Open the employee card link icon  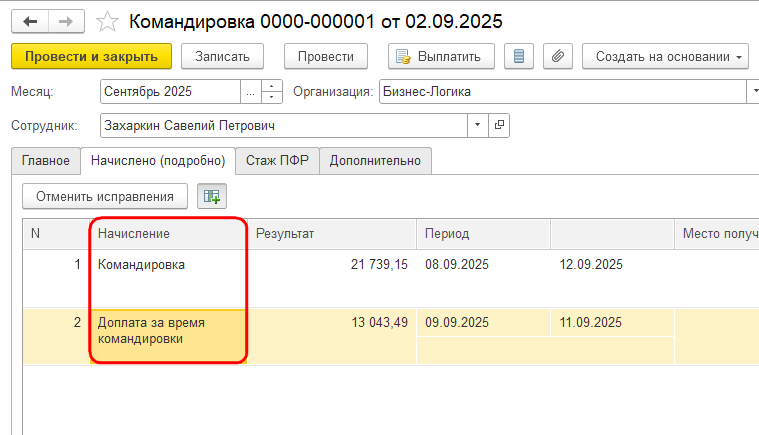[499, 125]
